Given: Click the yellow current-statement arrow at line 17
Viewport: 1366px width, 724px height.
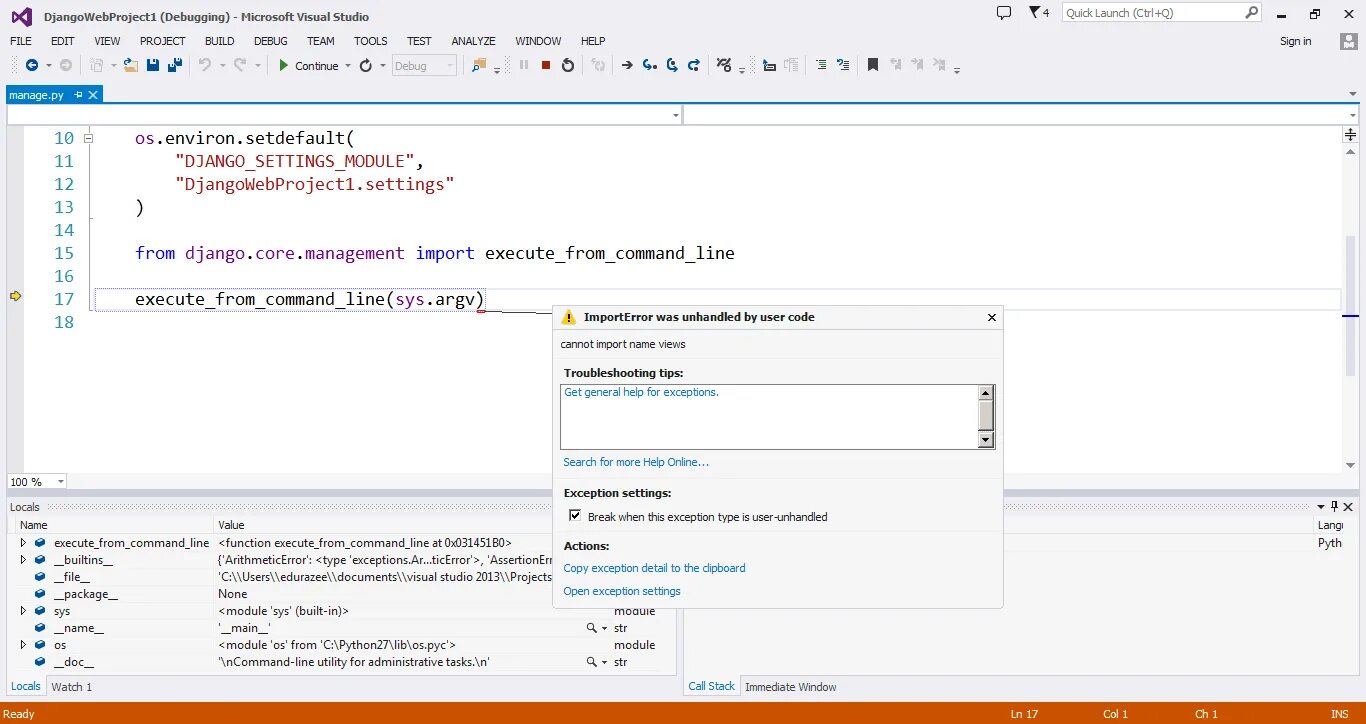Looking at the screenshot, I should pyautogui.click(x=15, y=296).
